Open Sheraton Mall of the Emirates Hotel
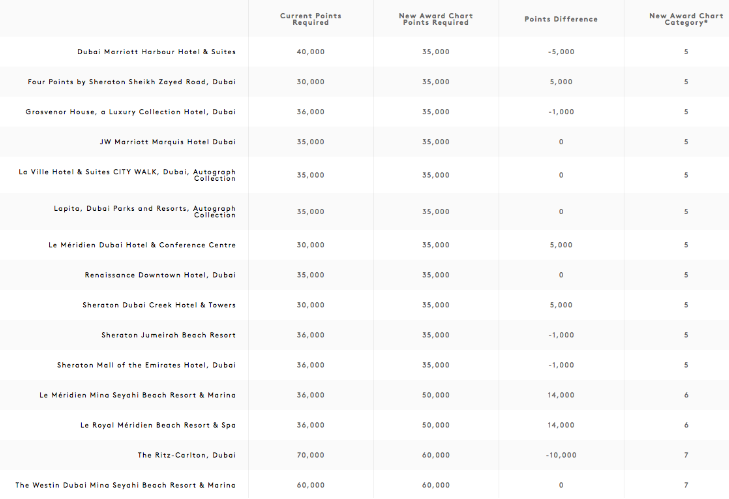This screenshot has width=729, height=499. [x=146, y=365]
